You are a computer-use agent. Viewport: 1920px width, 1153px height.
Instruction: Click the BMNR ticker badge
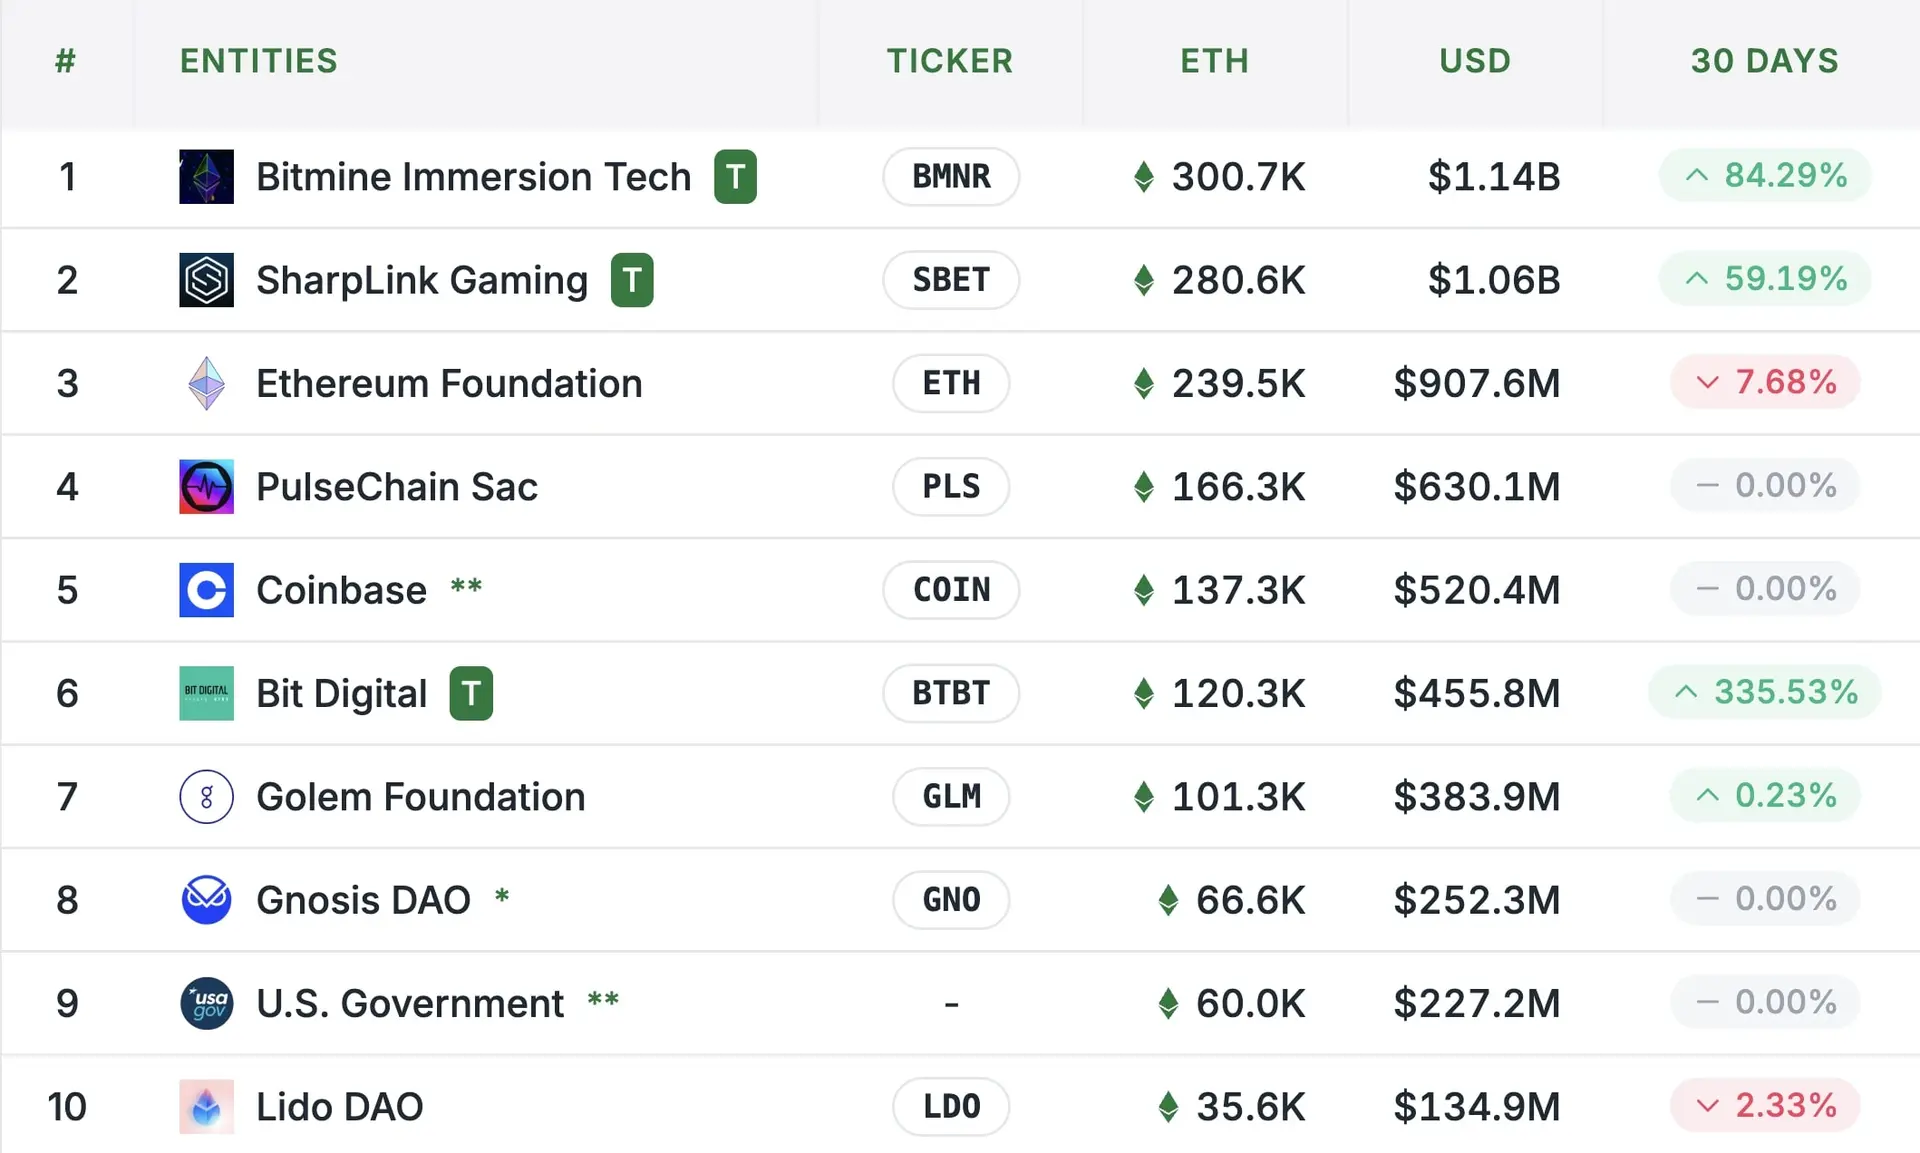click(950, 176)
